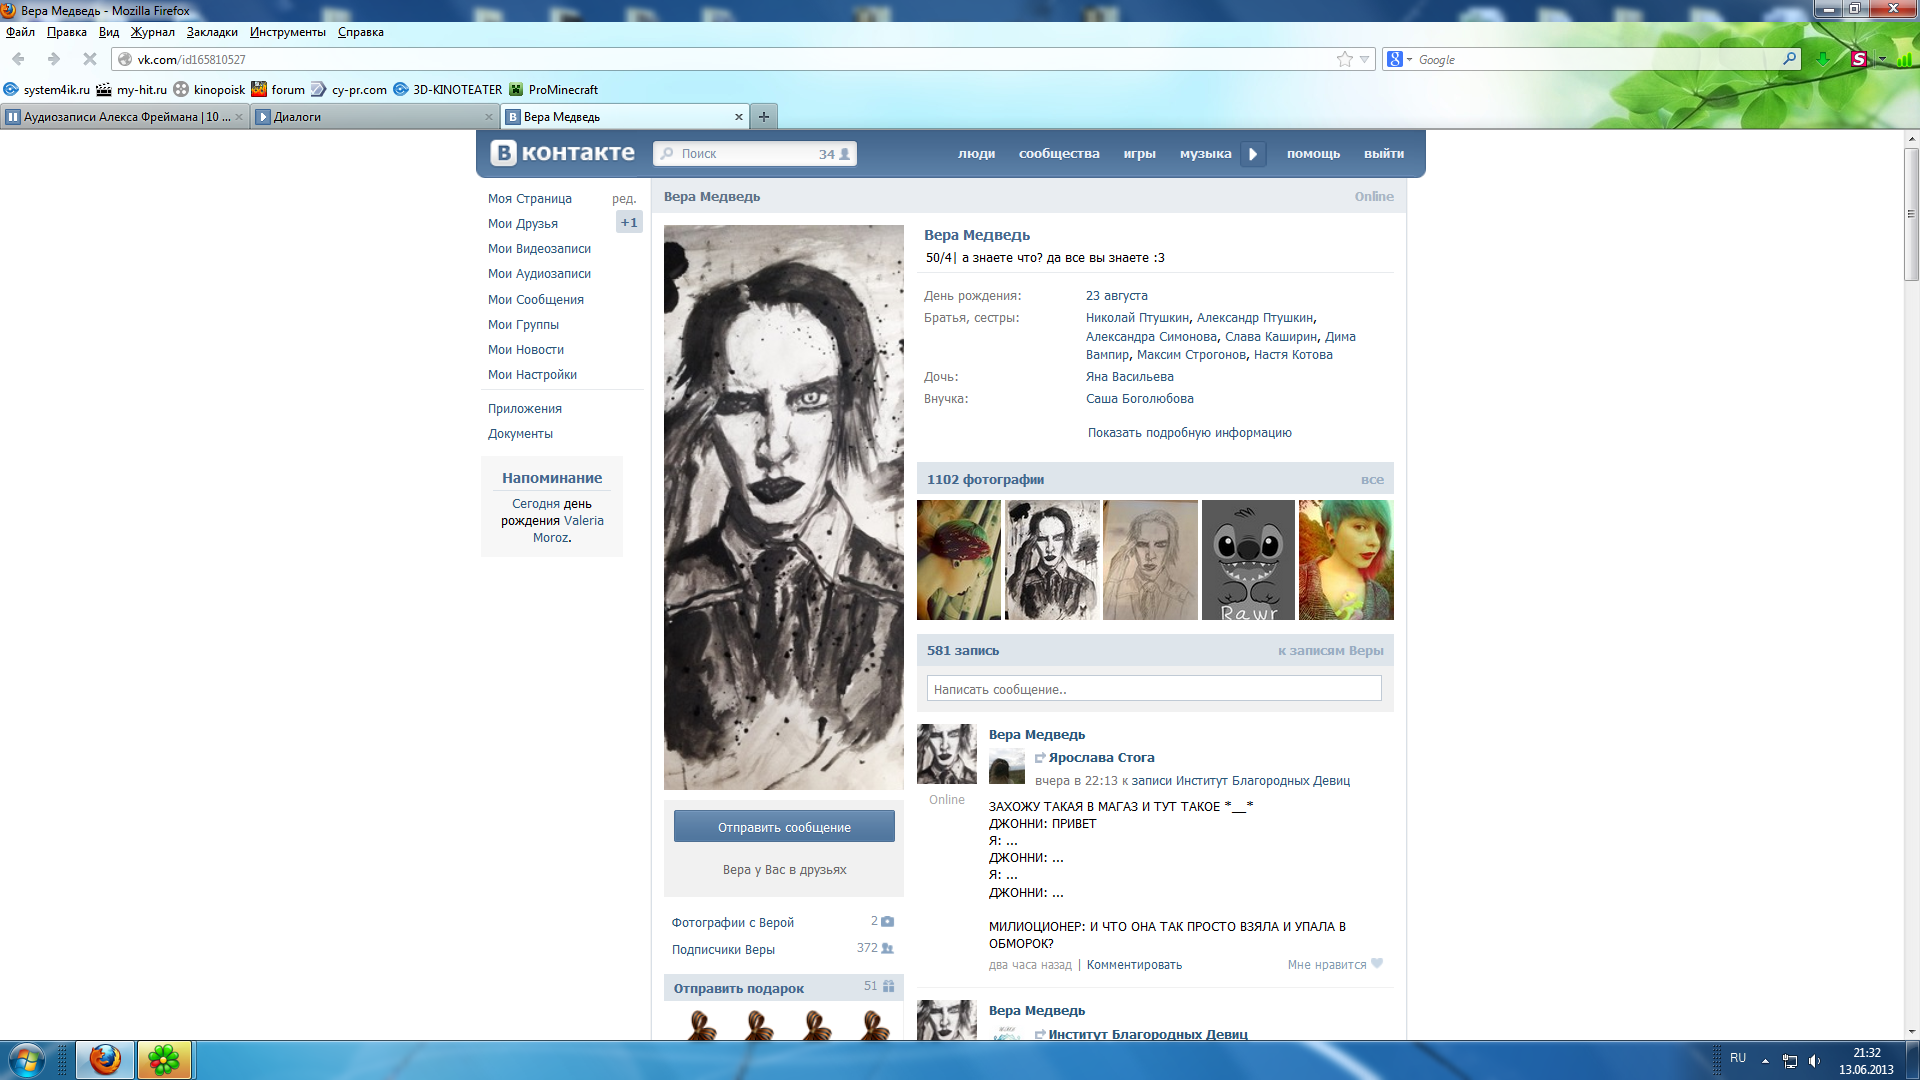Open Мои Настройки in sidebar
Image resolution: width=1920 pixels, height=1080 pixels.
click(x=532, y=375)
